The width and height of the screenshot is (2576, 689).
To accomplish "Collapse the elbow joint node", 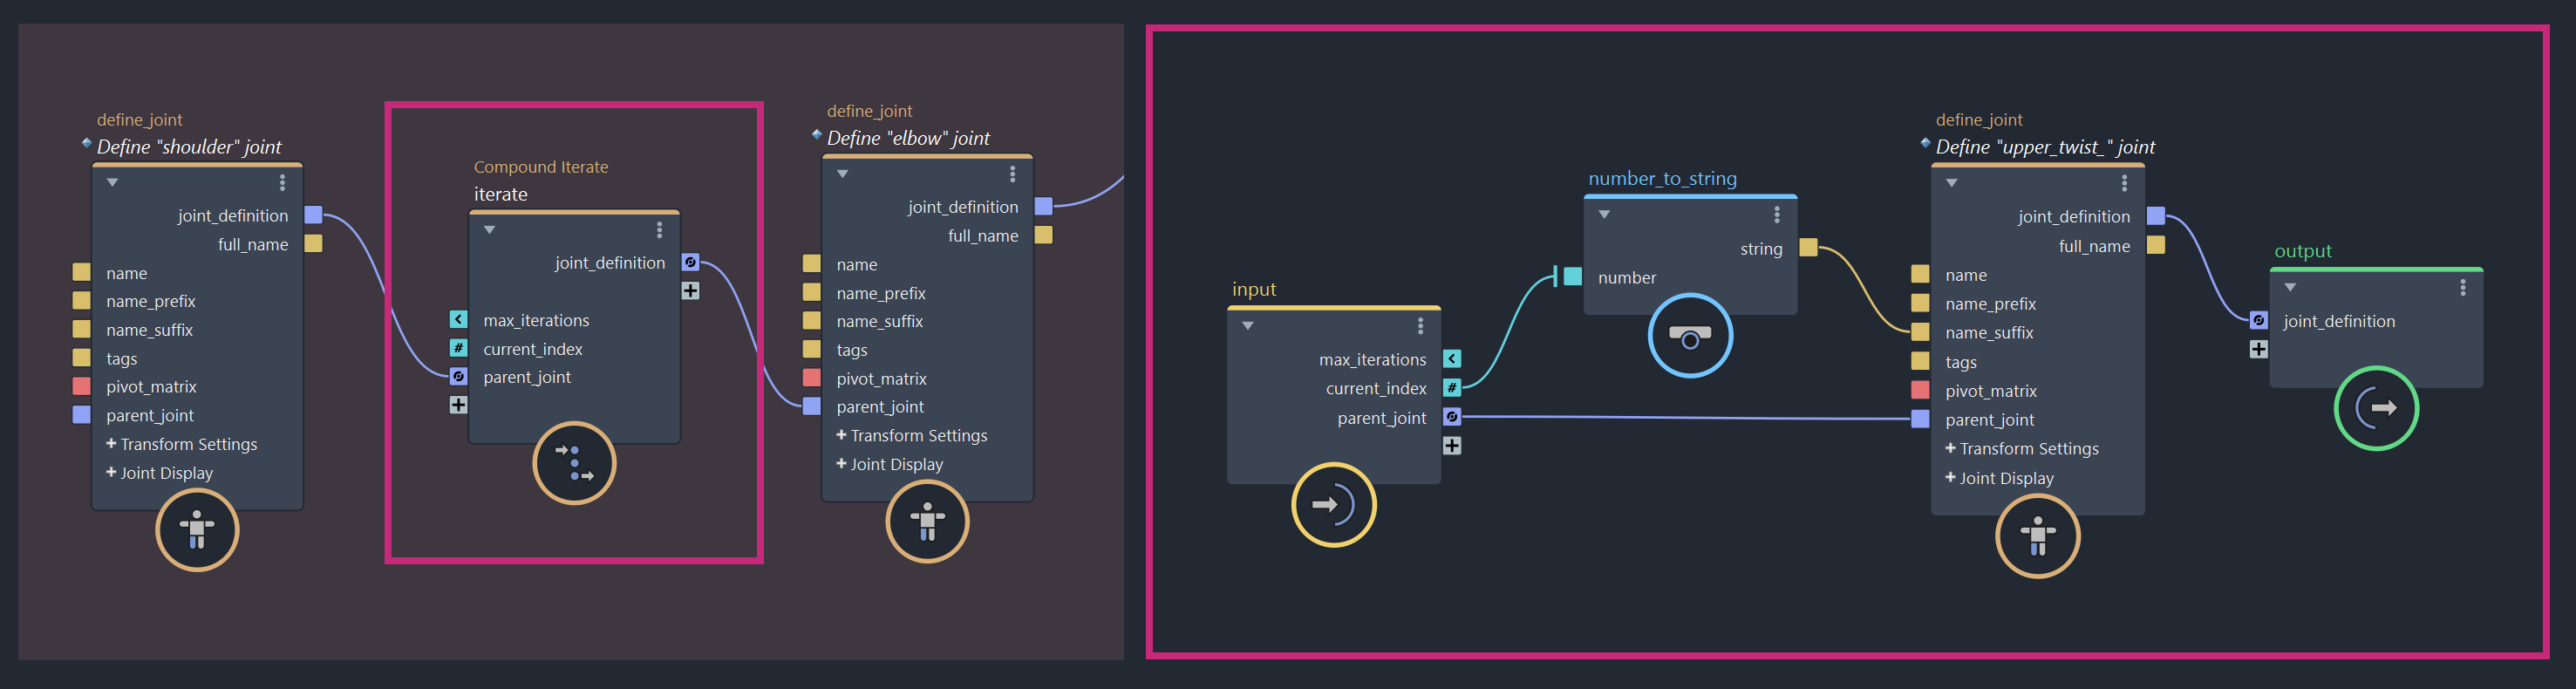I will 842,174.
